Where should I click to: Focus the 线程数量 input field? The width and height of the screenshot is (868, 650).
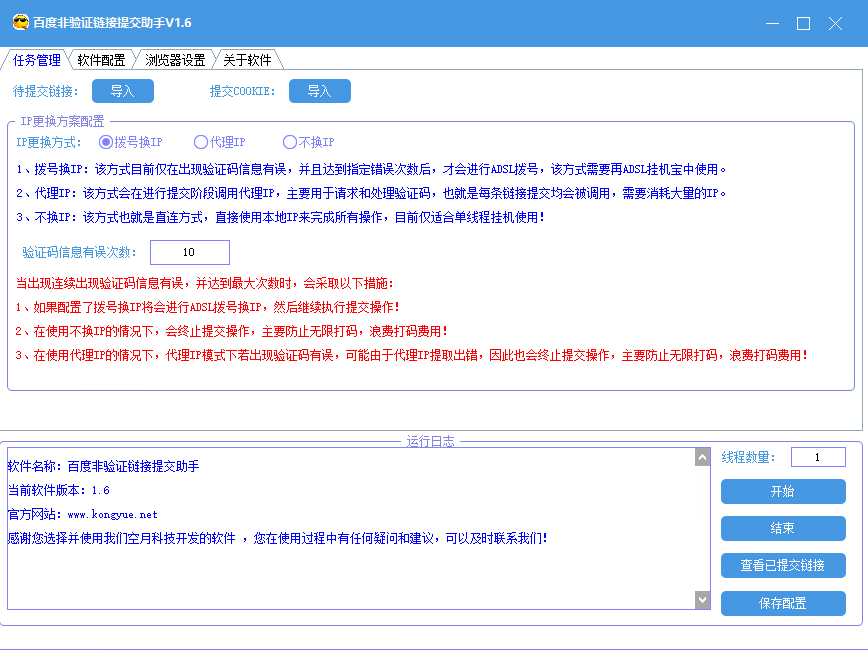(818, 457)
